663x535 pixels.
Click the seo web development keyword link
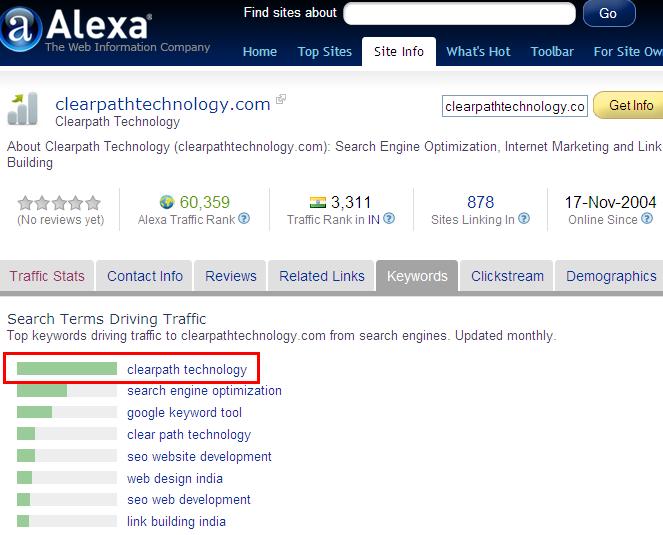click(189, 499)
